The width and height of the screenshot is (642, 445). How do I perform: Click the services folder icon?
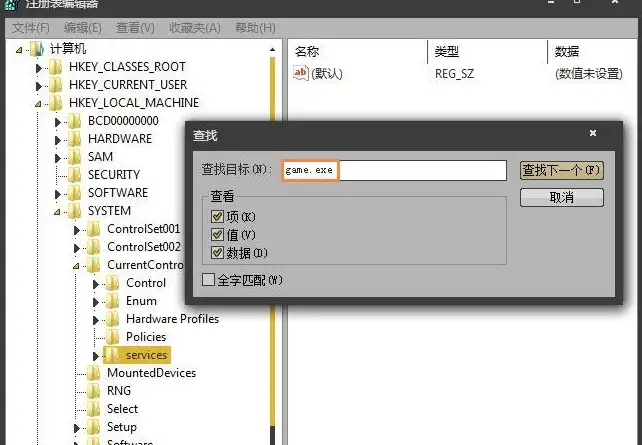113,355
